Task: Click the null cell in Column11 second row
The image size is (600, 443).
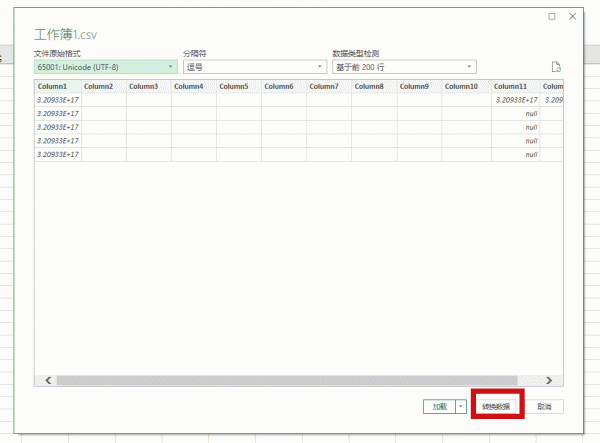Action: tap(516, 114)
